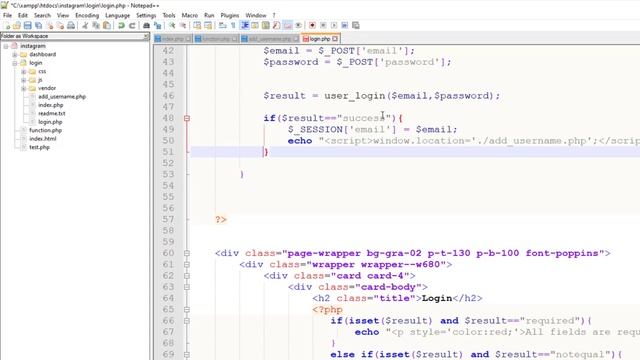Collapse the login folder node

coord(15,63)
